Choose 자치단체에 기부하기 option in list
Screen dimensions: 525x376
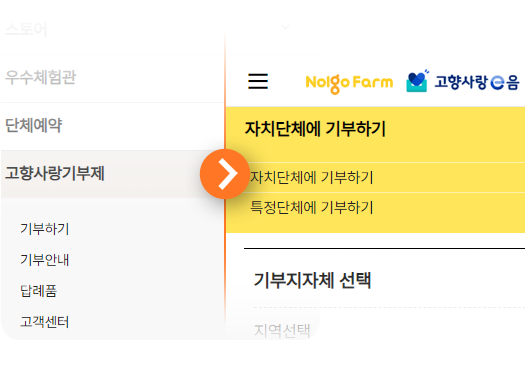click(311, 177)
